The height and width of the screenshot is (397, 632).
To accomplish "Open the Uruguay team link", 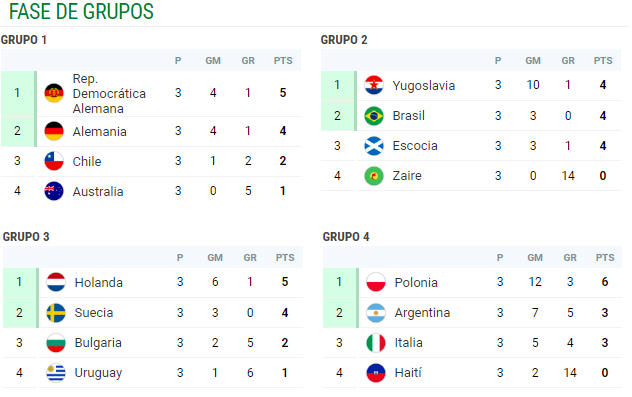I will point(98,373).
